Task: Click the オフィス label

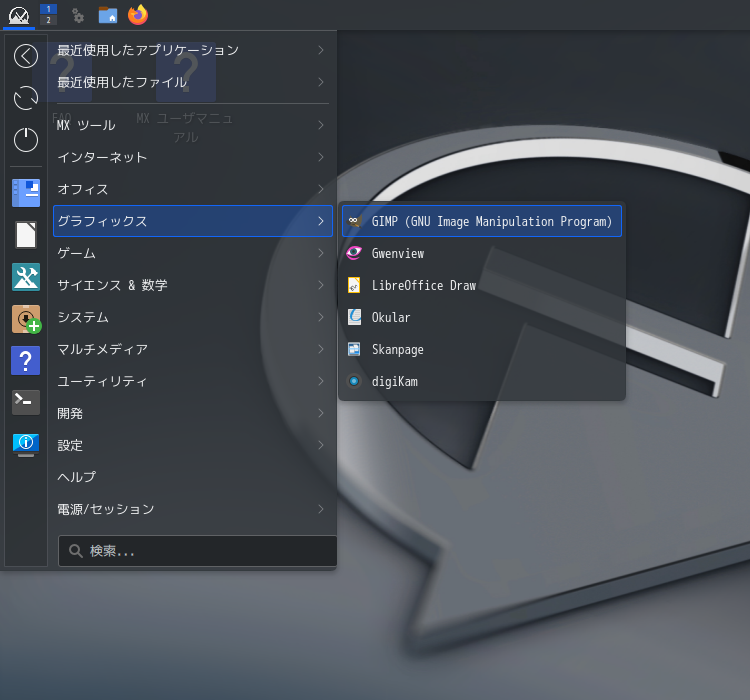Action: (x=83, y=189)
